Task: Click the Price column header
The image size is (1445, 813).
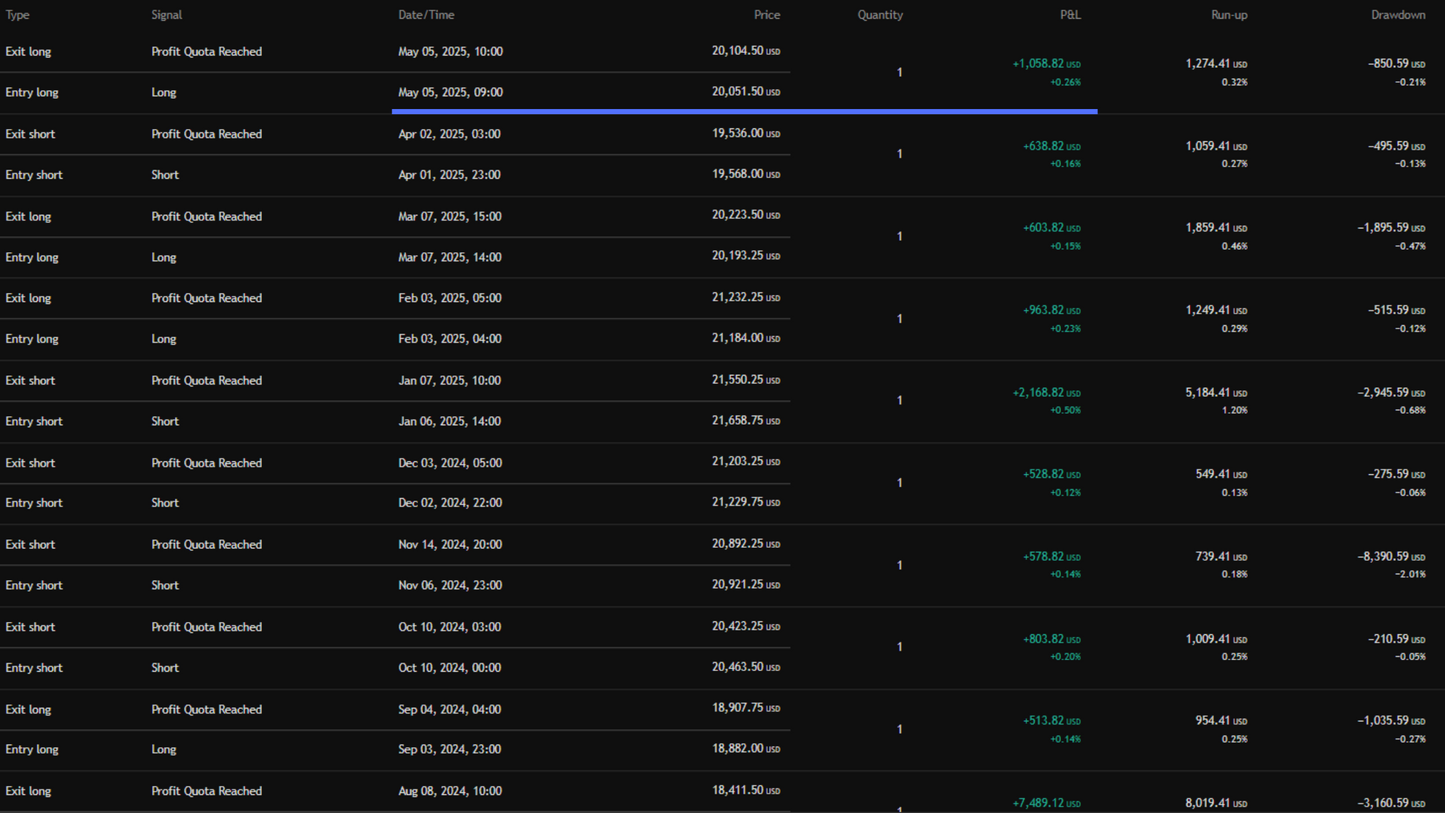Action: click(x=767, y=15)
